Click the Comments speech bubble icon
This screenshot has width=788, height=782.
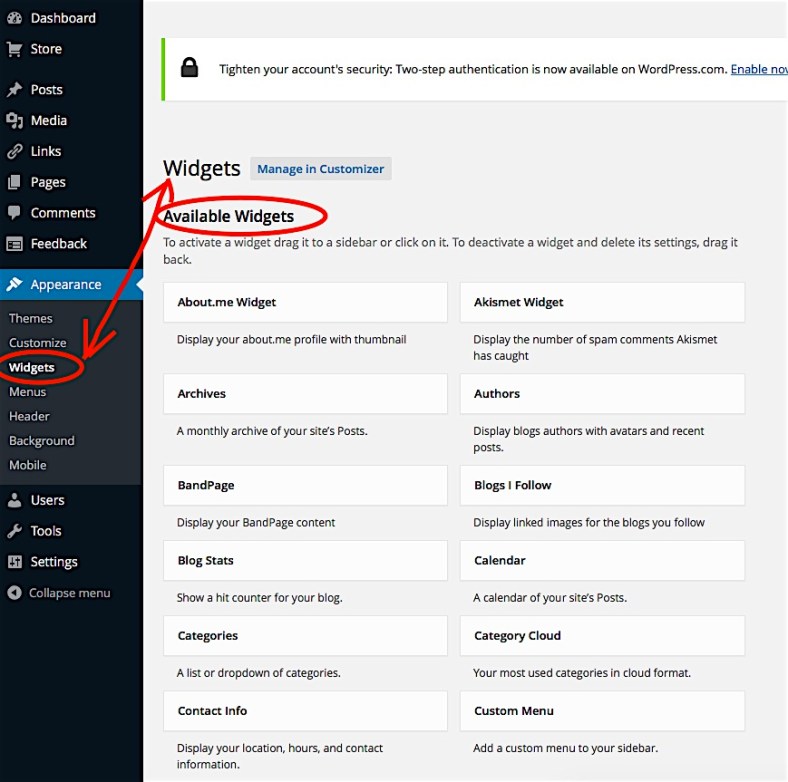(x=14, y=213)
